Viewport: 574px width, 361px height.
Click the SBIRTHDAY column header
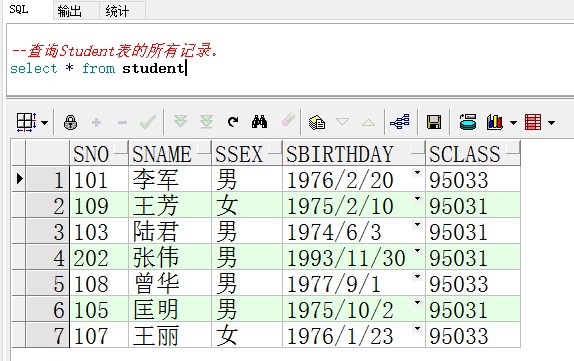[x=354, y=154]
